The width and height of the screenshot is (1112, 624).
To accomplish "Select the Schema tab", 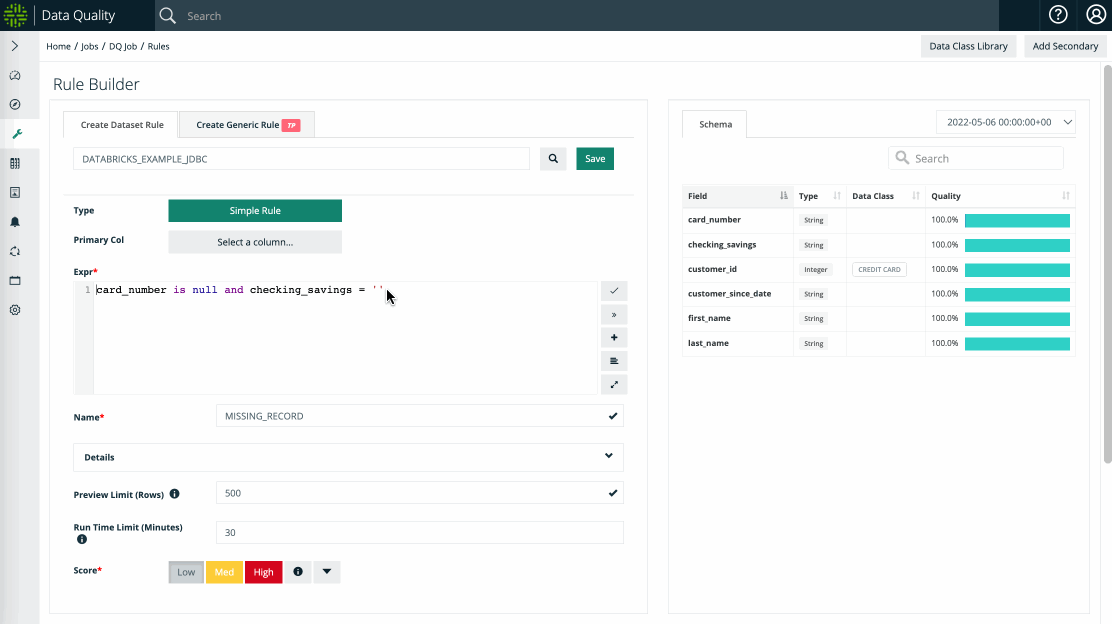I will point(715,125).
